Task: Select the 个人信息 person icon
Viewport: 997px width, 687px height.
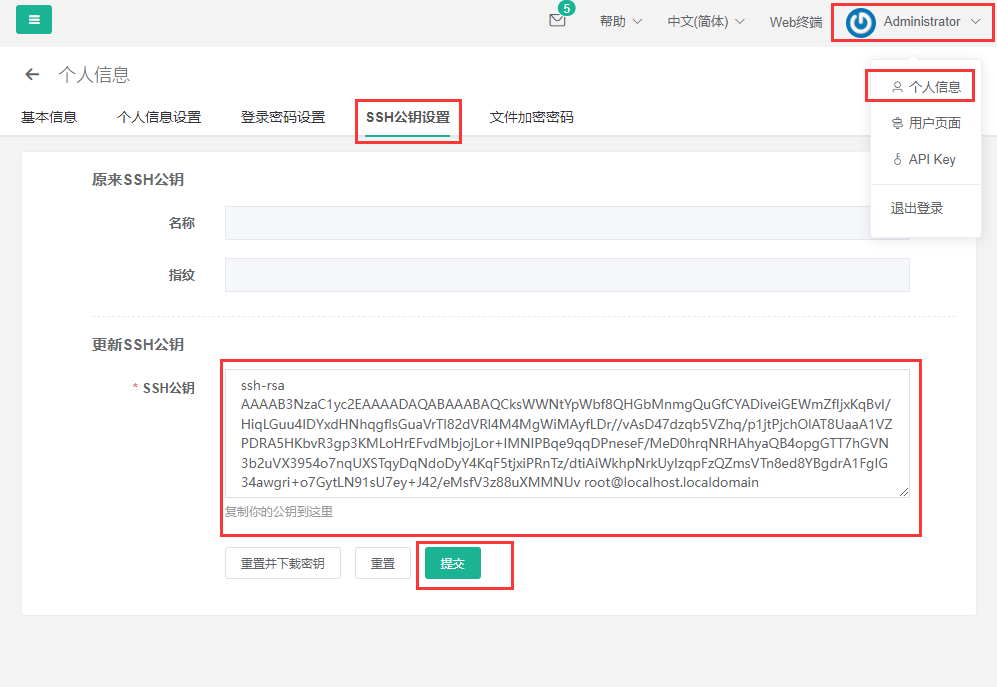Action: tap(899, 85)
